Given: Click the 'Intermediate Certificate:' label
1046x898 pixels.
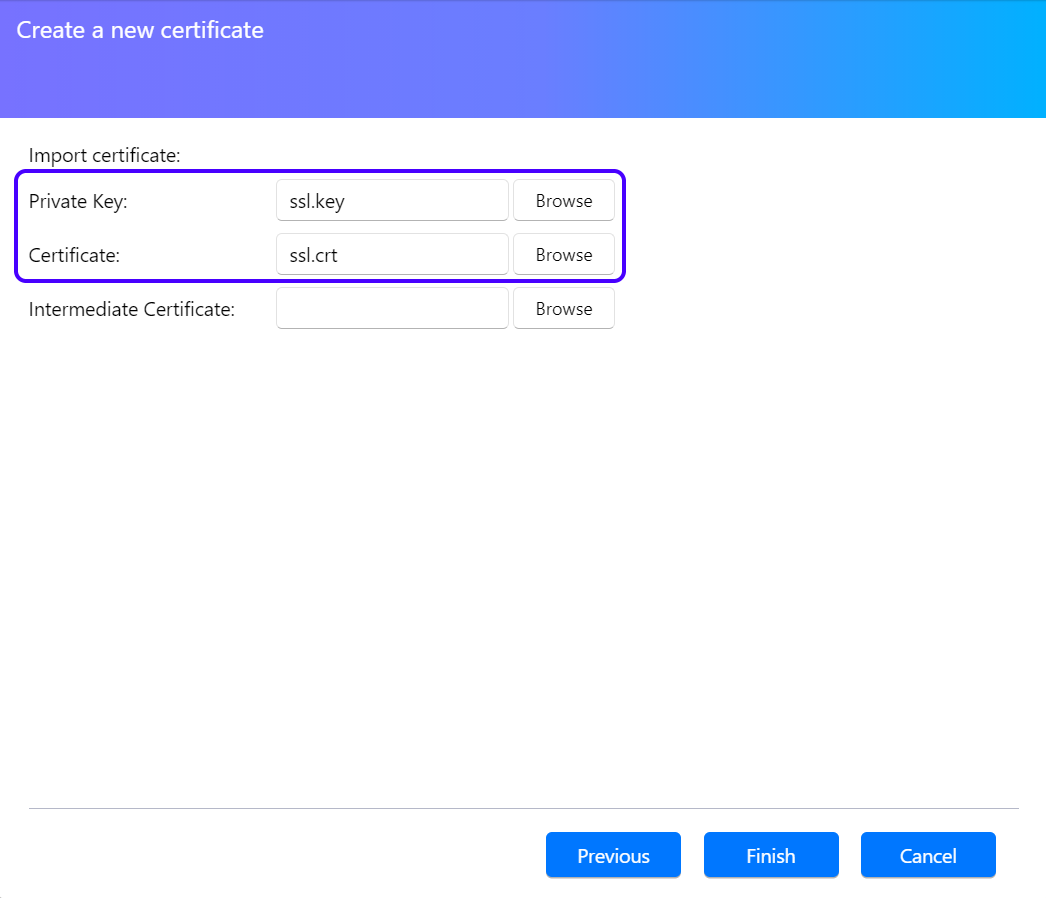Looking at the screenshot, I should (x=131, y=310).
